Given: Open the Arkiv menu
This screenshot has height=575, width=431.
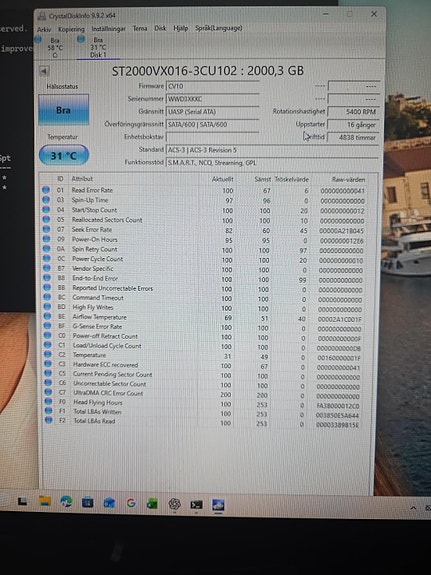Looking at the screenshot, I should [44, 29].
